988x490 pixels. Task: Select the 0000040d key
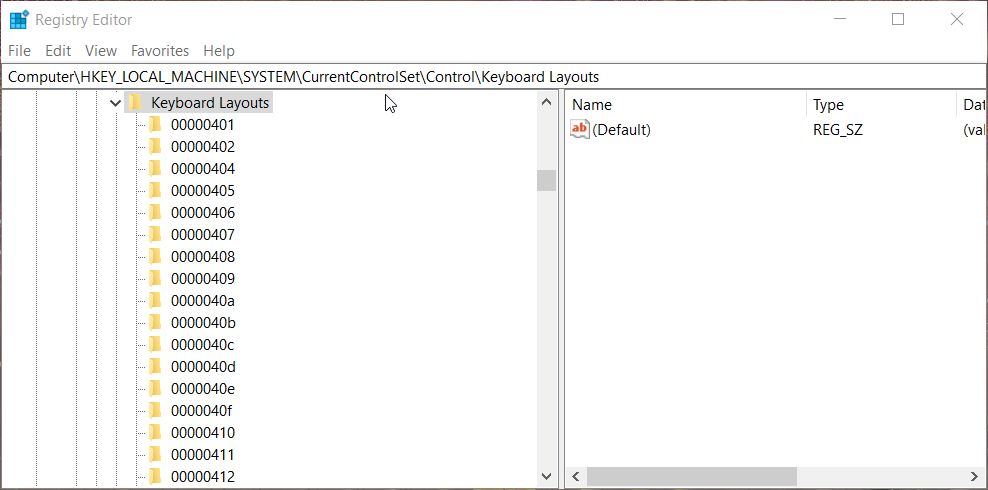coord(203,367)
